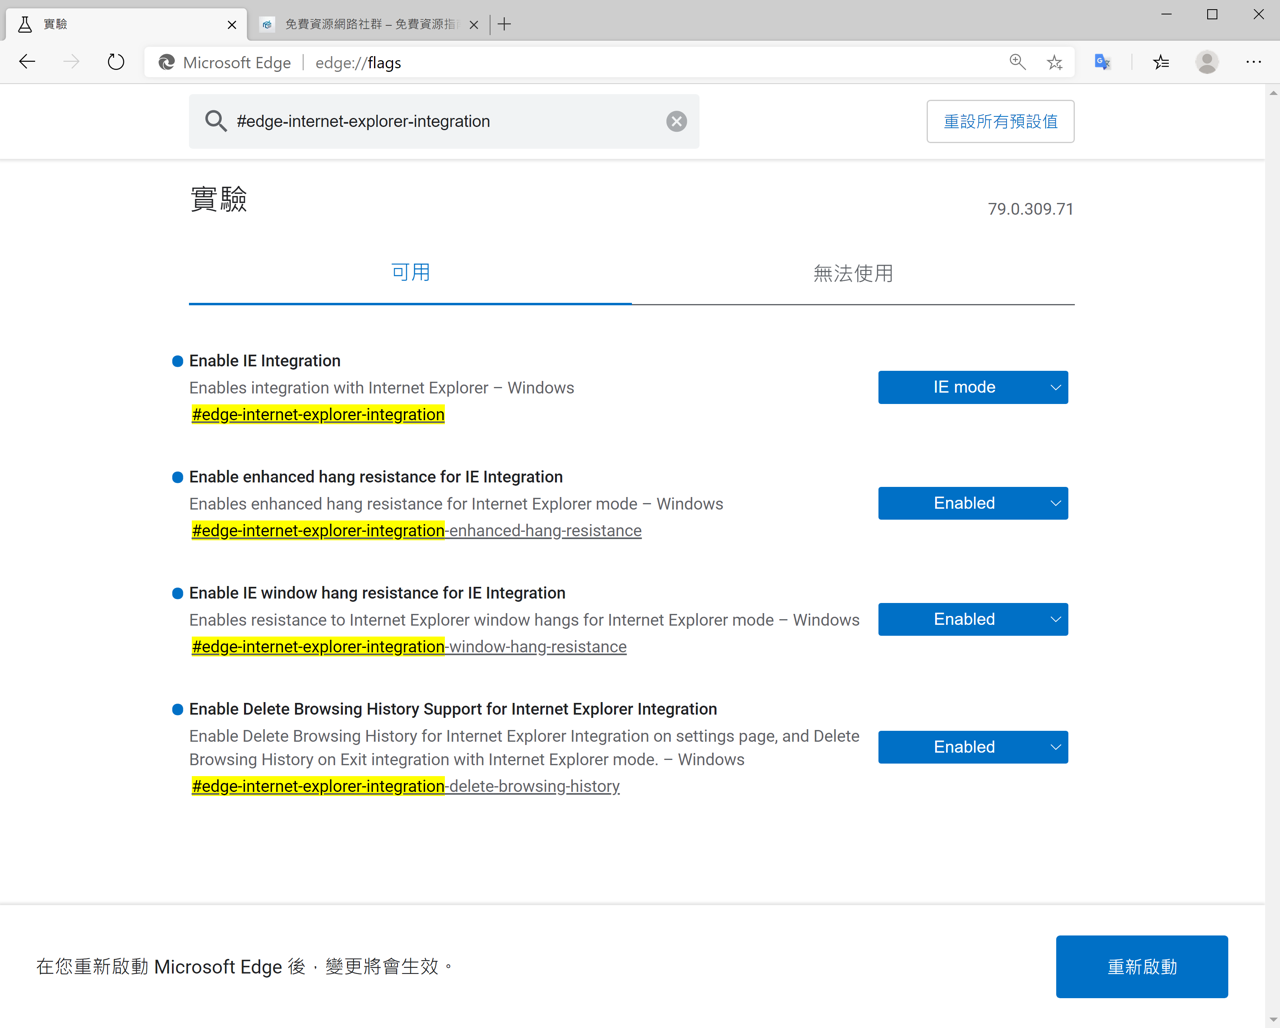Open dropdown for IE window hang resistance

point(973,619)
